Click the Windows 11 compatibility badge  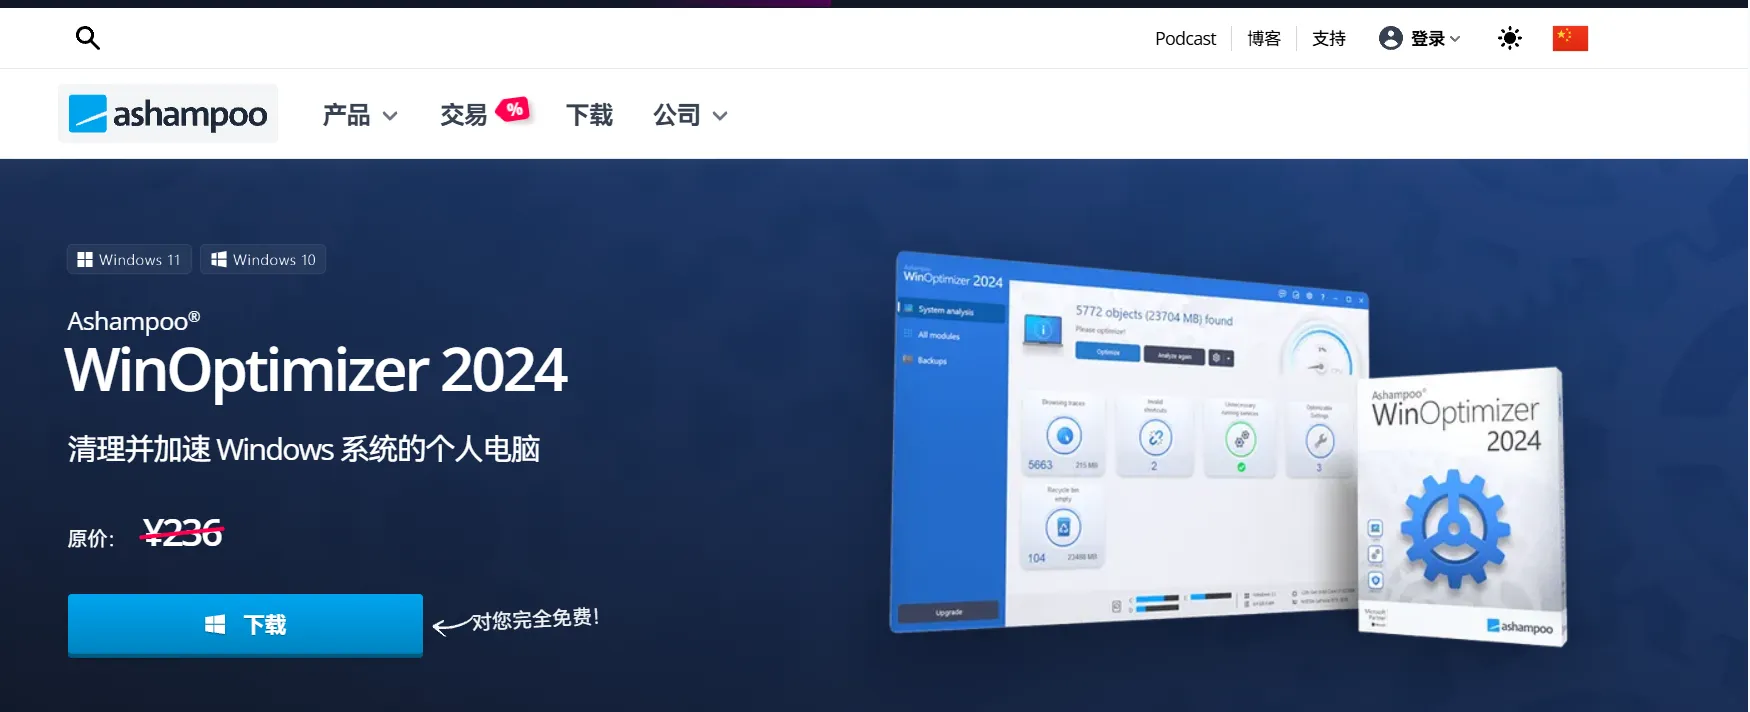coord(129,259)
